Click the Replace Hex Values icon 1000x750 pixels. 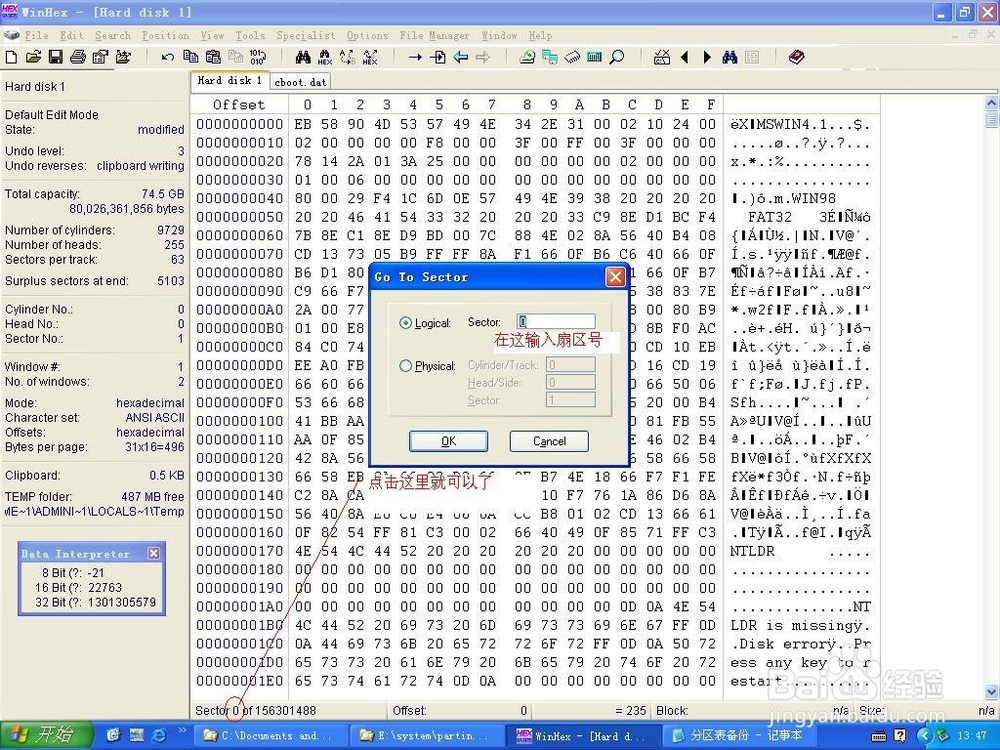pyautogui.click(x=370, y=57)
